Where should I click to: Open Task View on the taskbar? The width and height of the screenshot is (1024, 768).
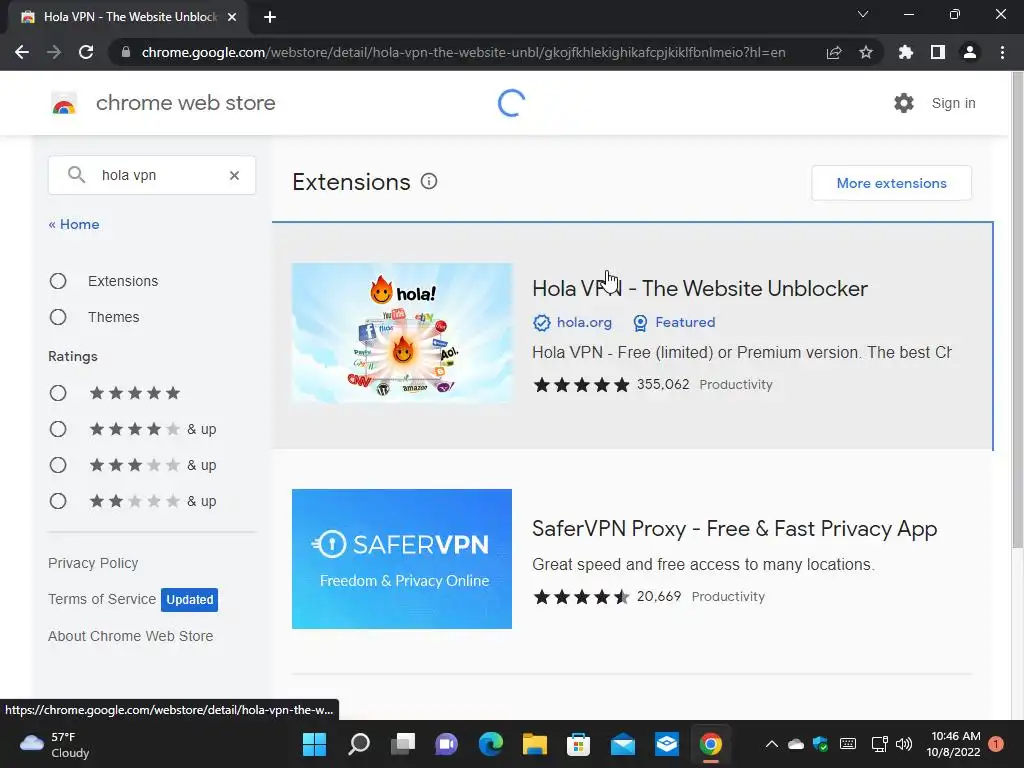[403, 744]
